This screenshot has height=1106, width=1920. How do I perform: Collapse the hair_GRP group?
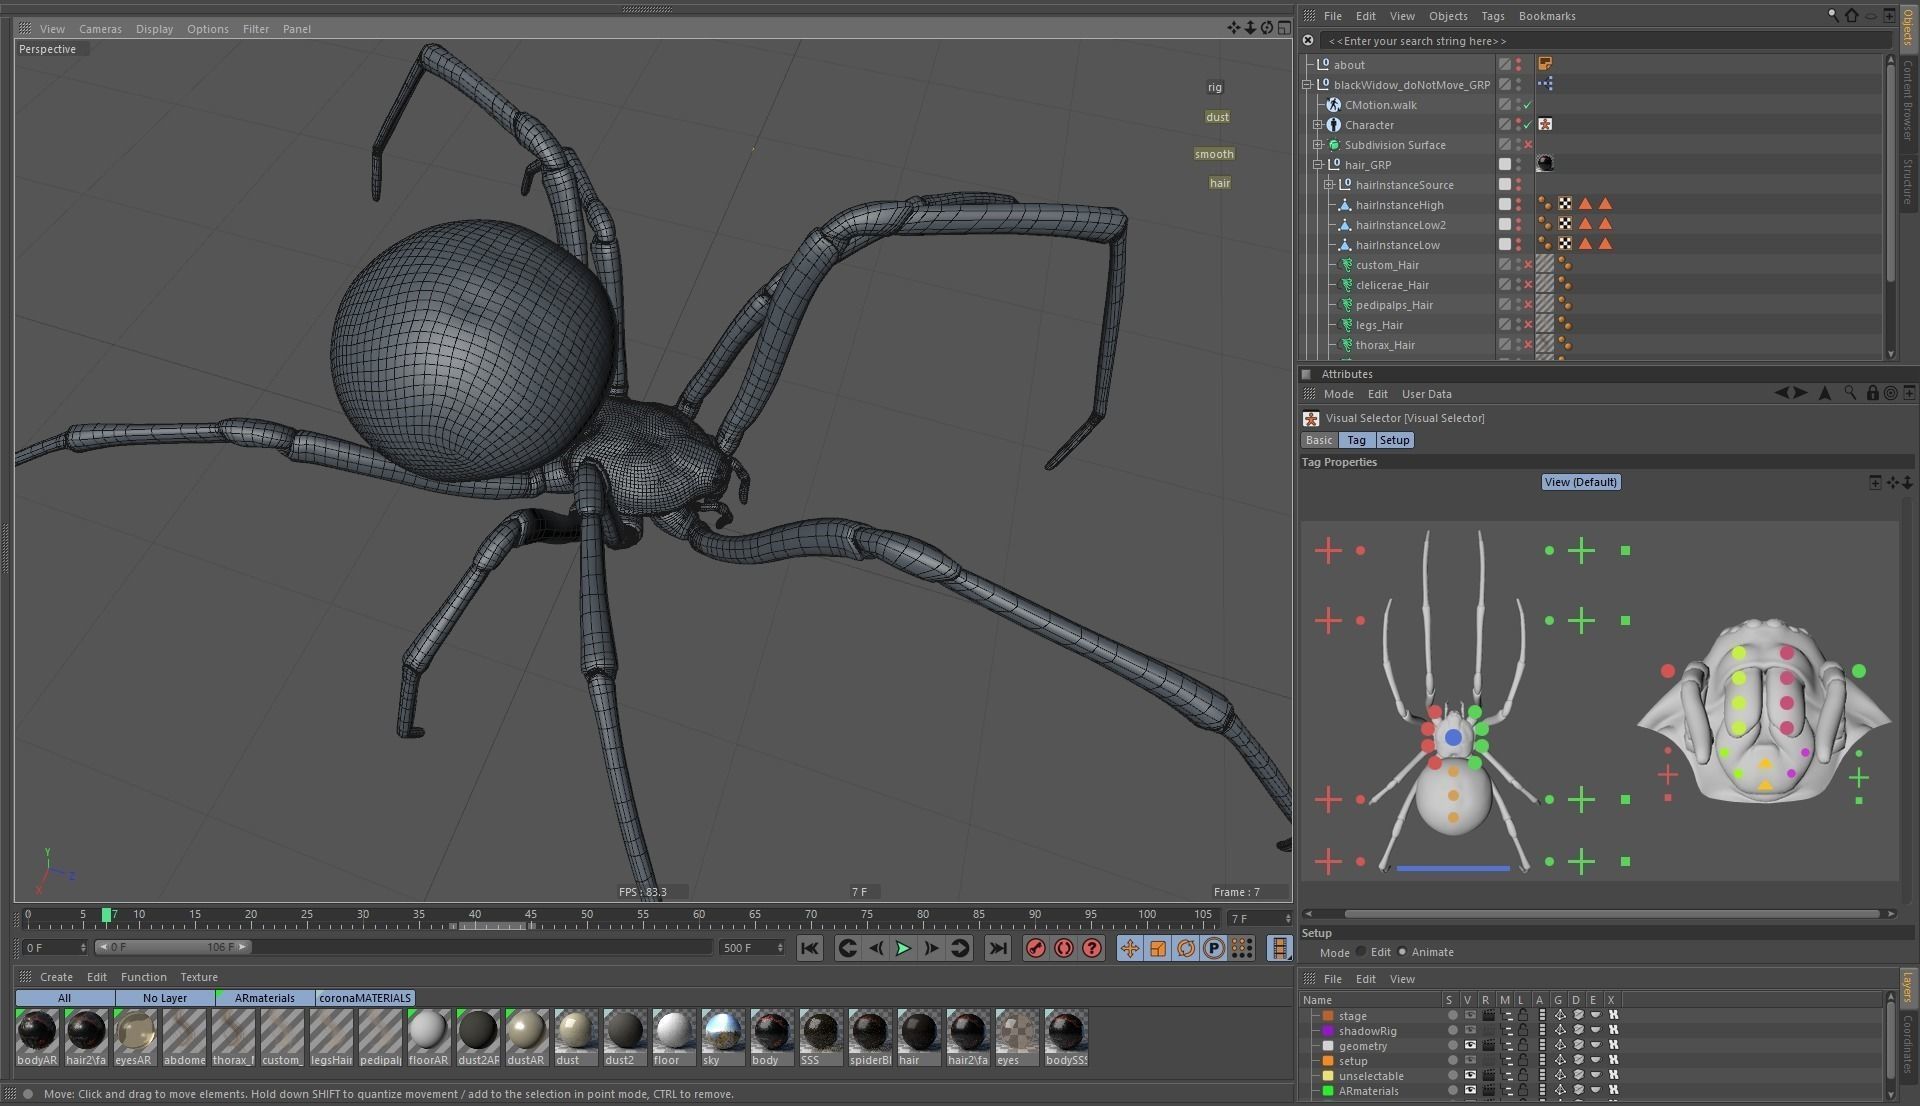pos(1318,165)
